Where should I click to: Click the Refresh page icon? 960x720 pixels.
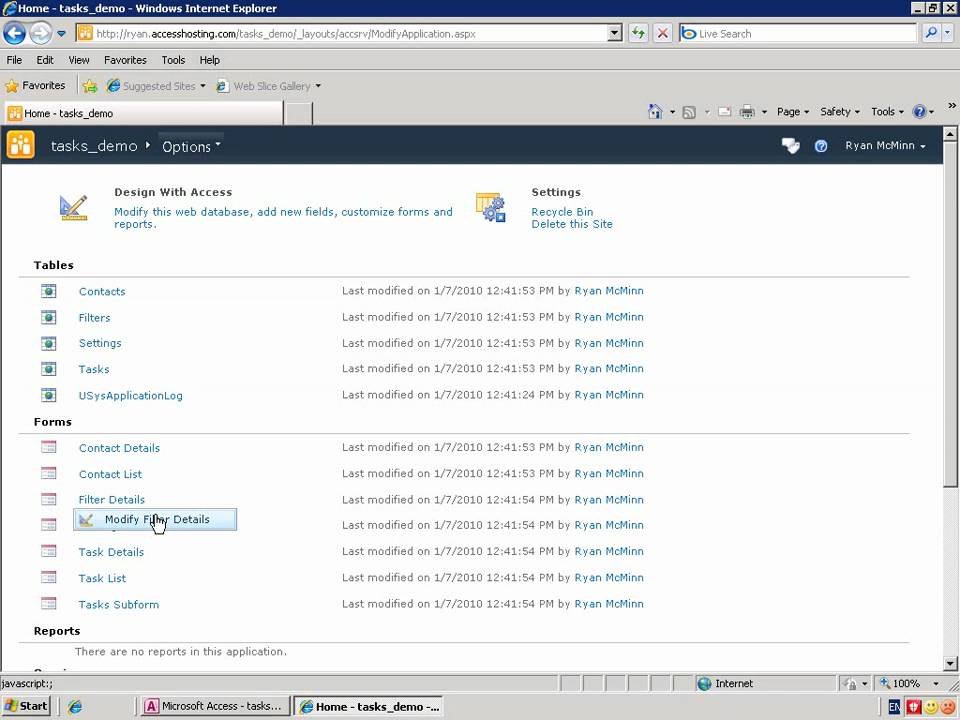click(x=638, y=33)
